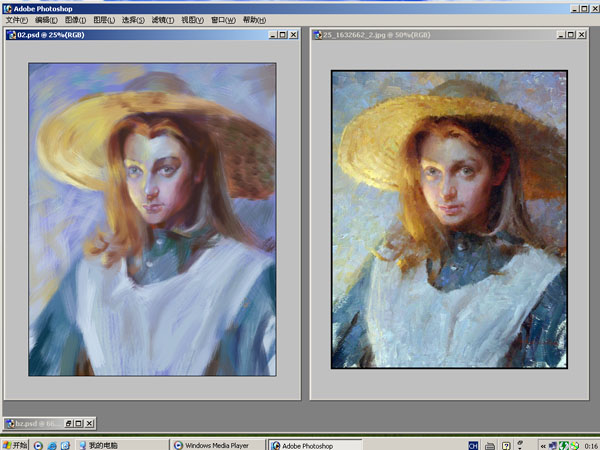This screenshot has width=600, height=450.
Task: Open the 选择(S) select menu
Action: point(133,20)
